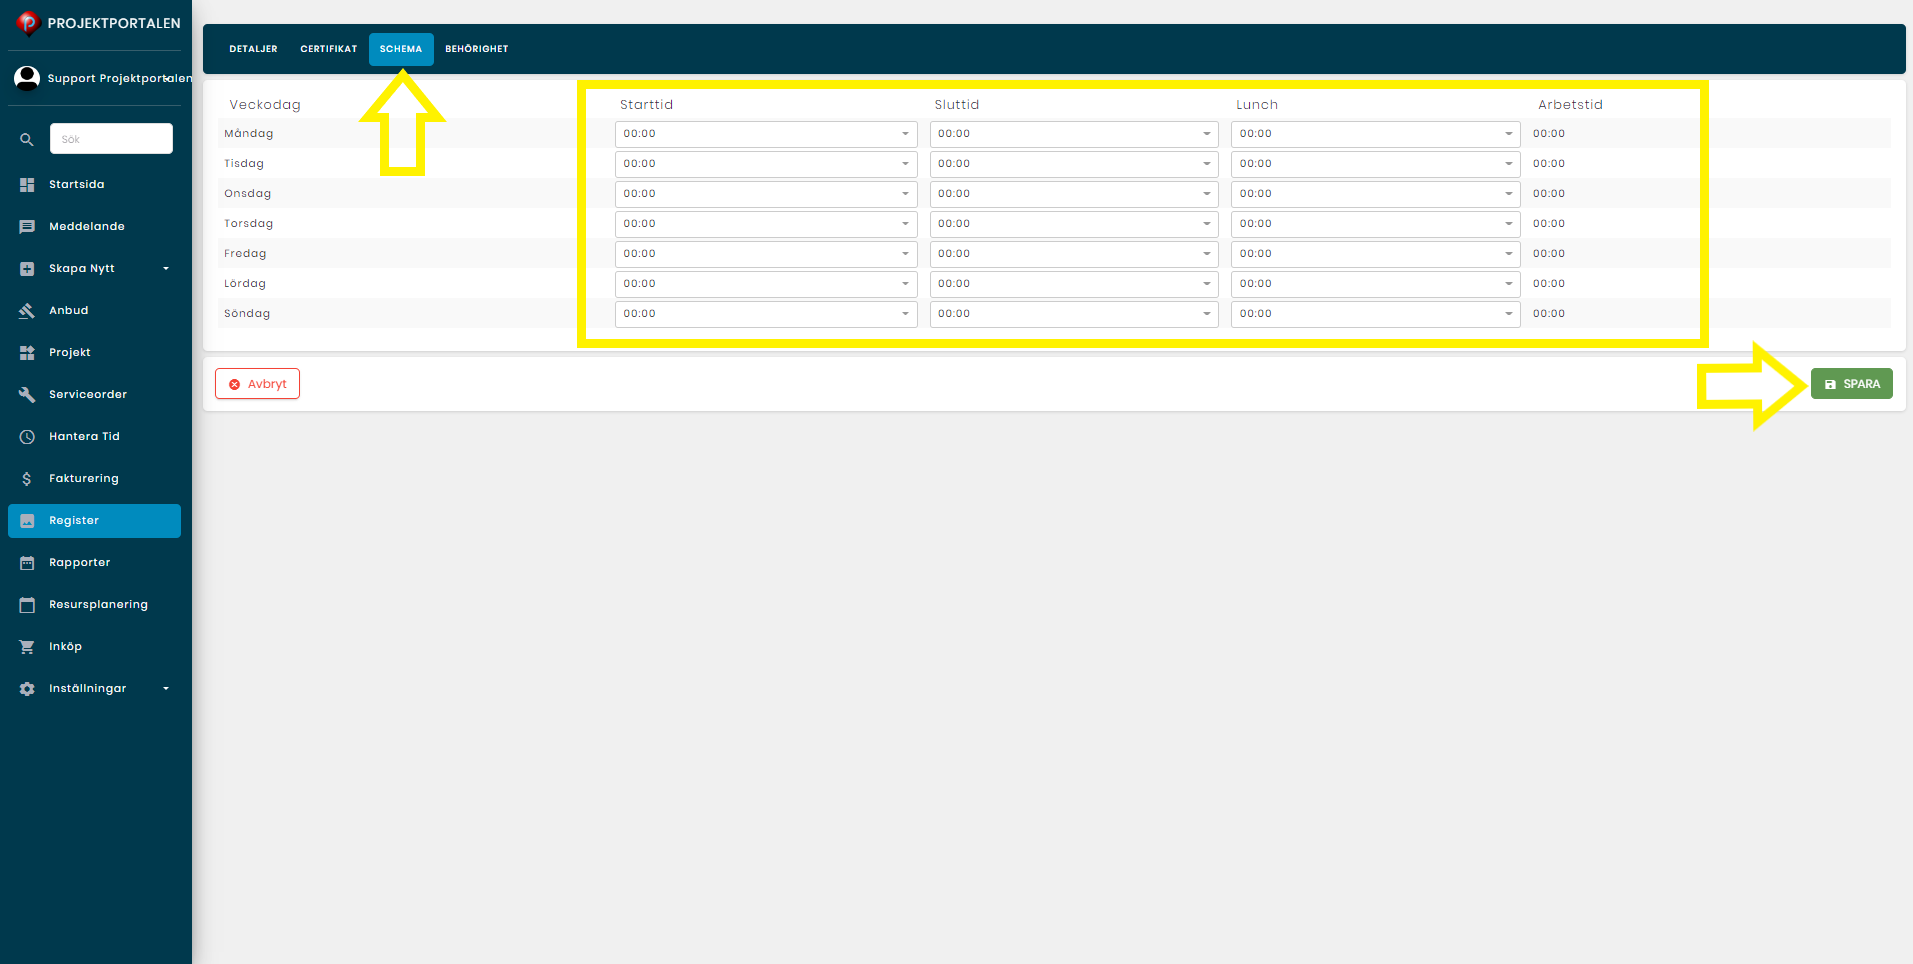Click the Register icon in sidebar
This screenshot has width=1913, height=964.
pos(27,521)
